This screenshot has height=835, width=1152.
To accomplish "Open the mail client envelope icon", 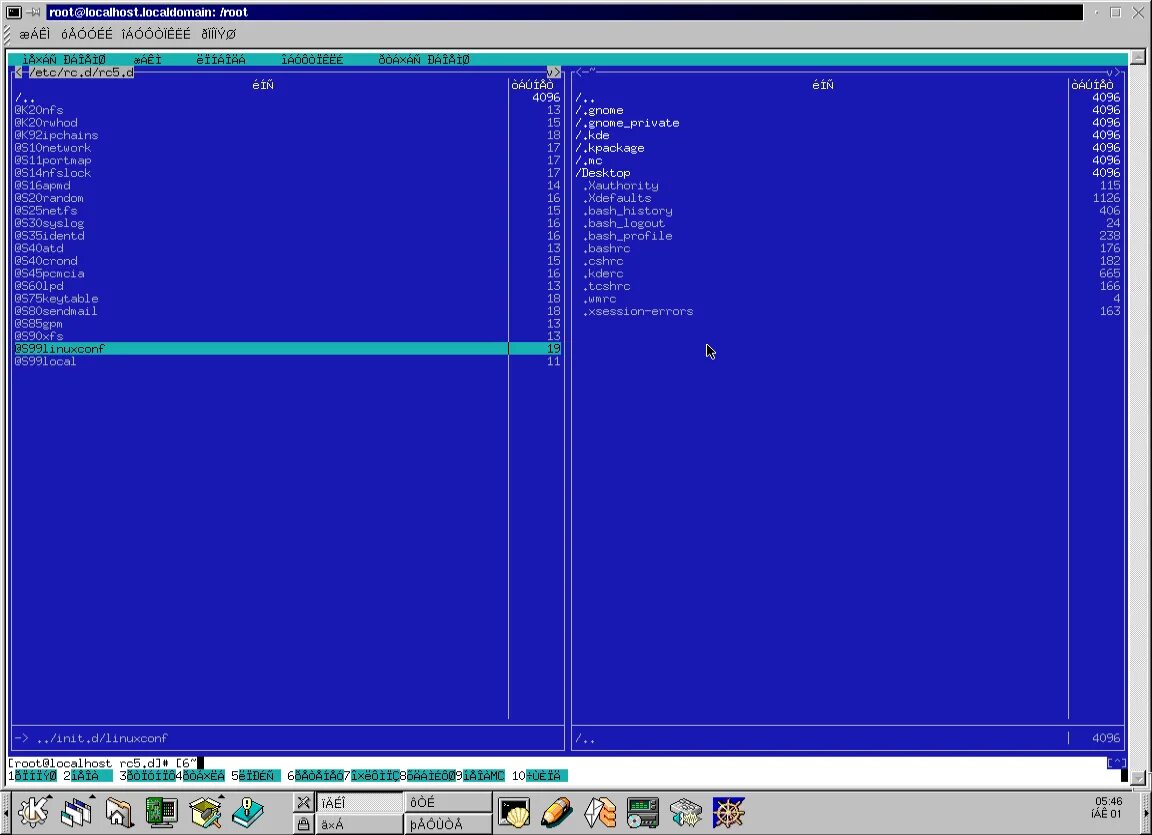I will (600, 812).
